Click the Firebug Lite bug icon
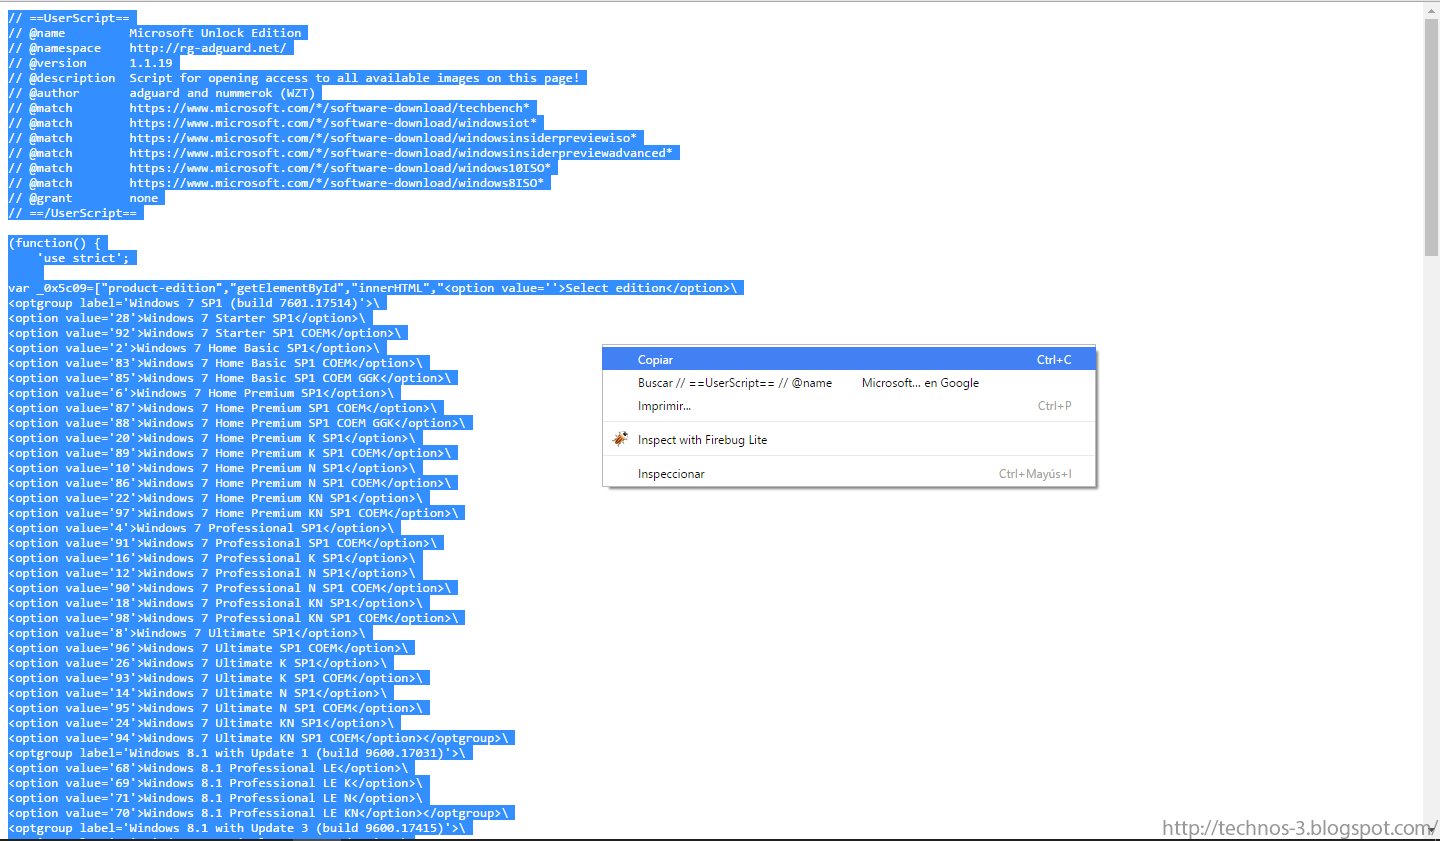This screenshot has width=1440, height=841. [620, 439]
